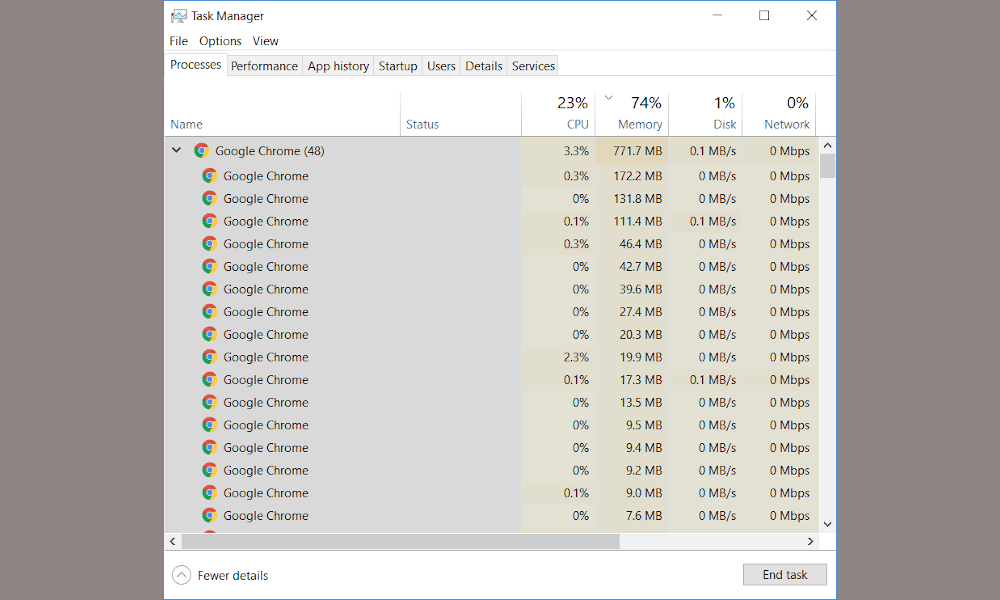Click the Chrome icon in the 172.2 MB row
1000x600 pixels.
[x=209, y=176]
